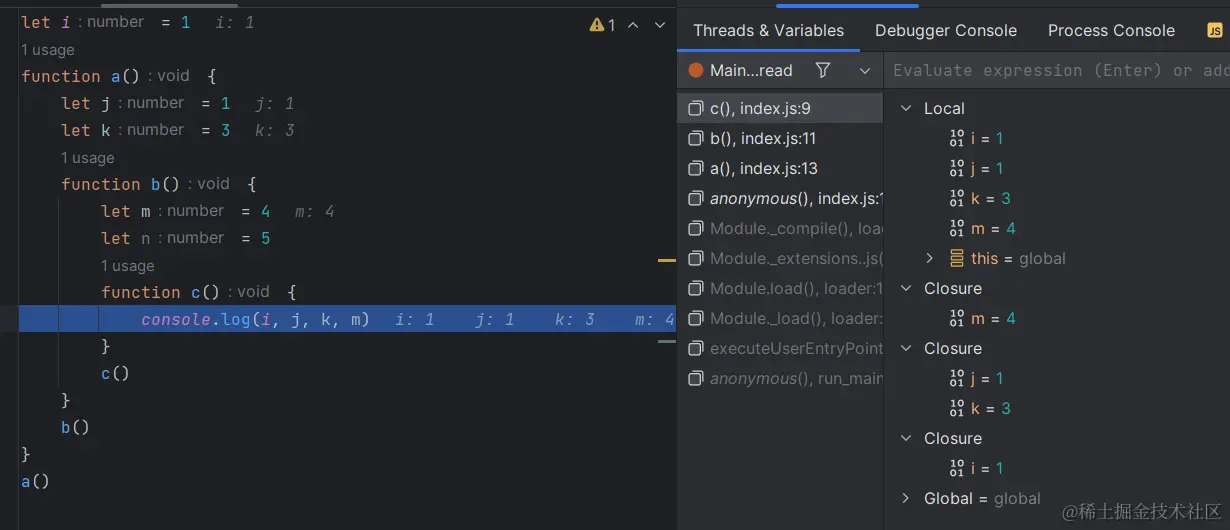Focus the Evaluate expression input field
1230x530 pixels.
(1055, 70)
